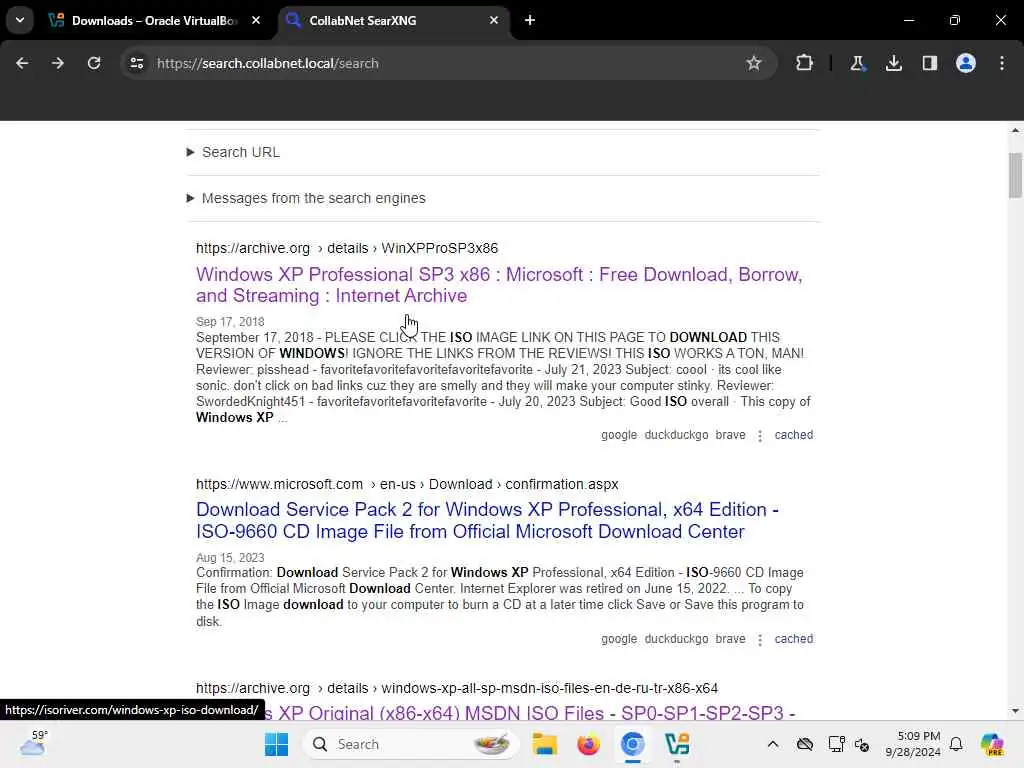Toggle the browser side panel
1024x768 pixels.
pyautogui.click(x=930, y=63)
